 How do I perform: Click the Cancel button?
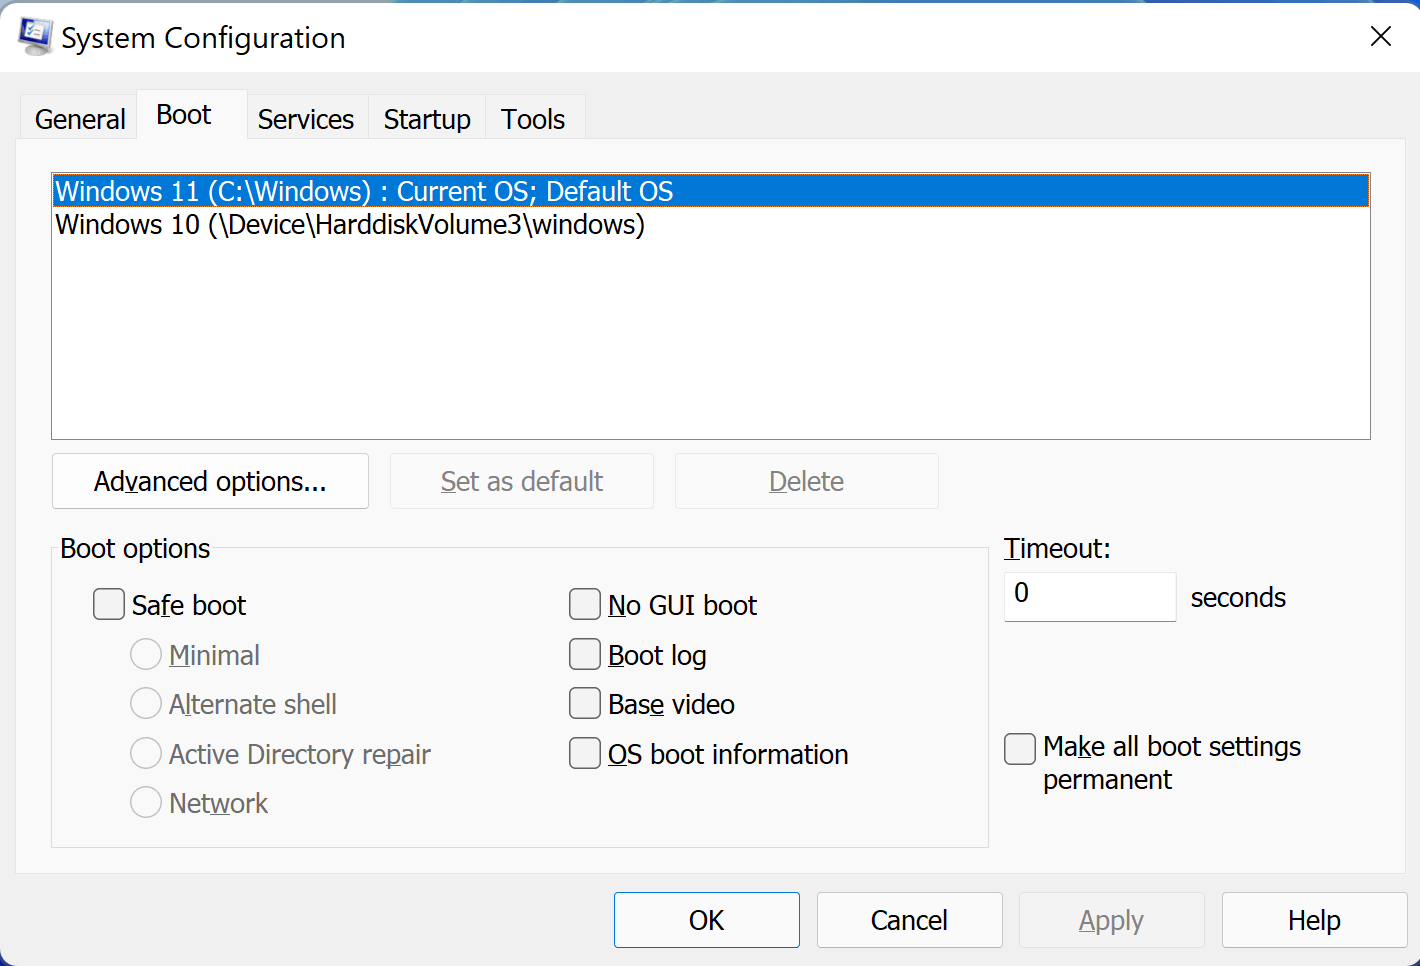(909, 920)
